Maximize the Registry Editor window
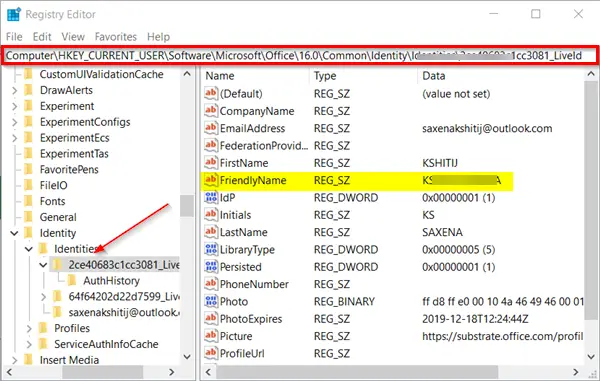This screenshot has height=381, width=600. (x=536, y=14)
